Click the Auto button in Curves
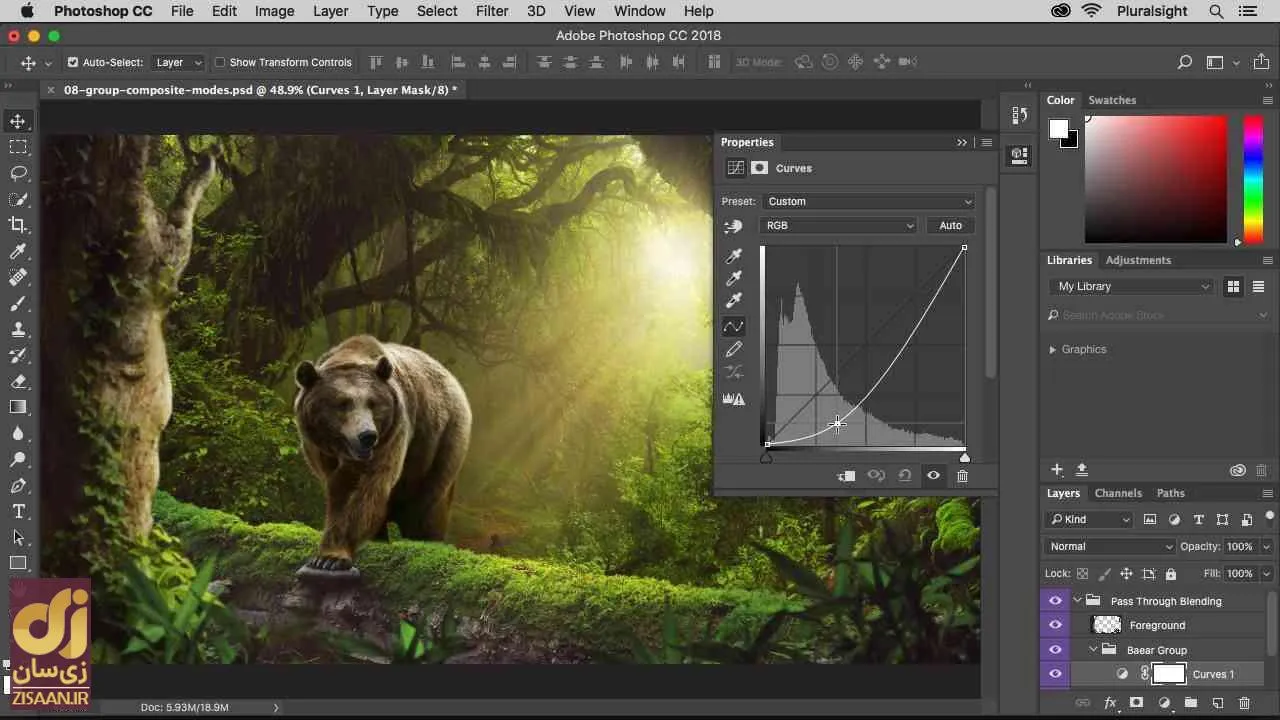 [x=950, y=225]
